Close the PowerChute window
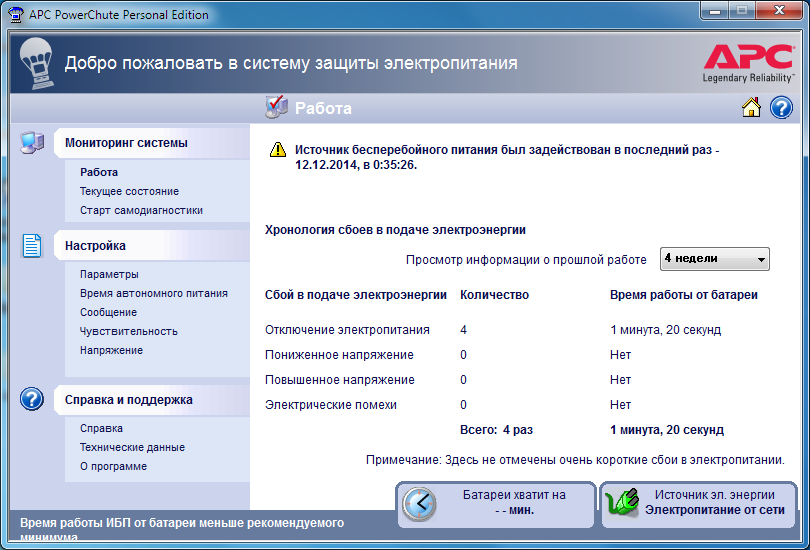This screenshot has width=810, height=550. 780,10
